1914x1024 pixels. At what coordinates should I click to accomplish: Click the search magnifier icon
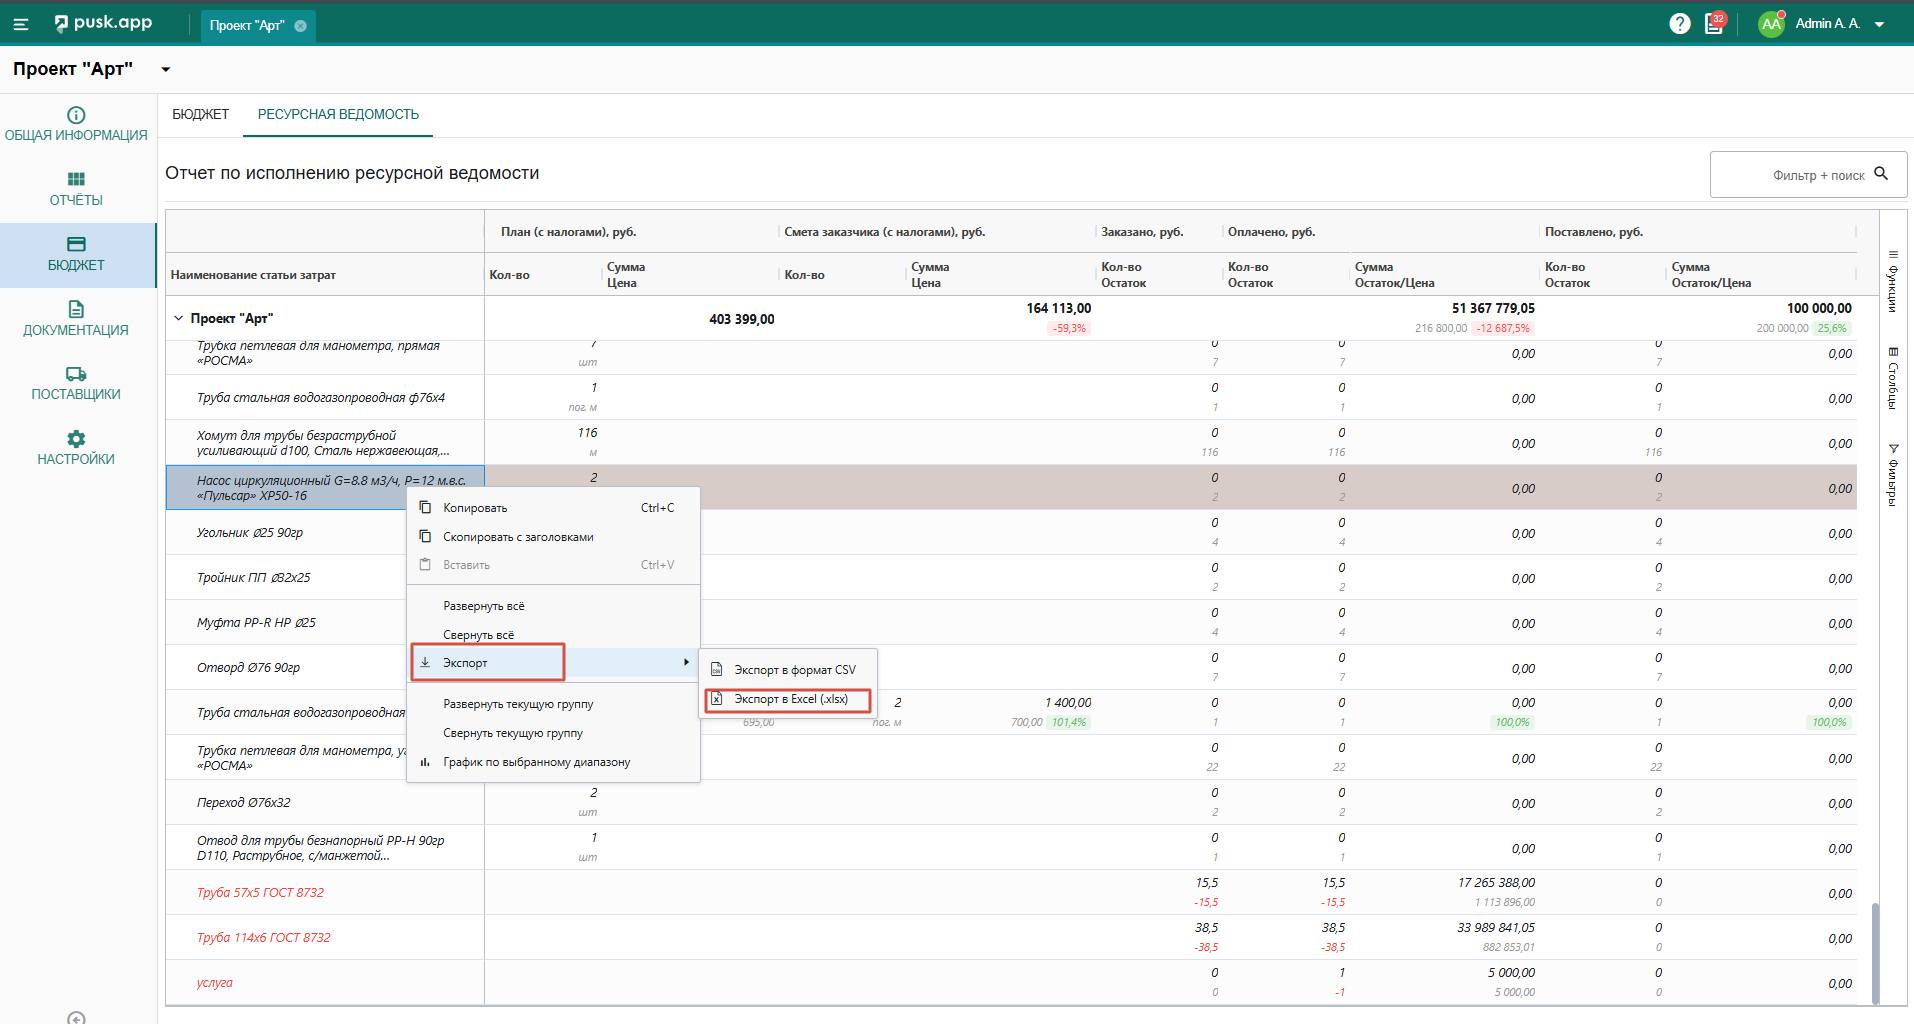tap(1881, 174)
